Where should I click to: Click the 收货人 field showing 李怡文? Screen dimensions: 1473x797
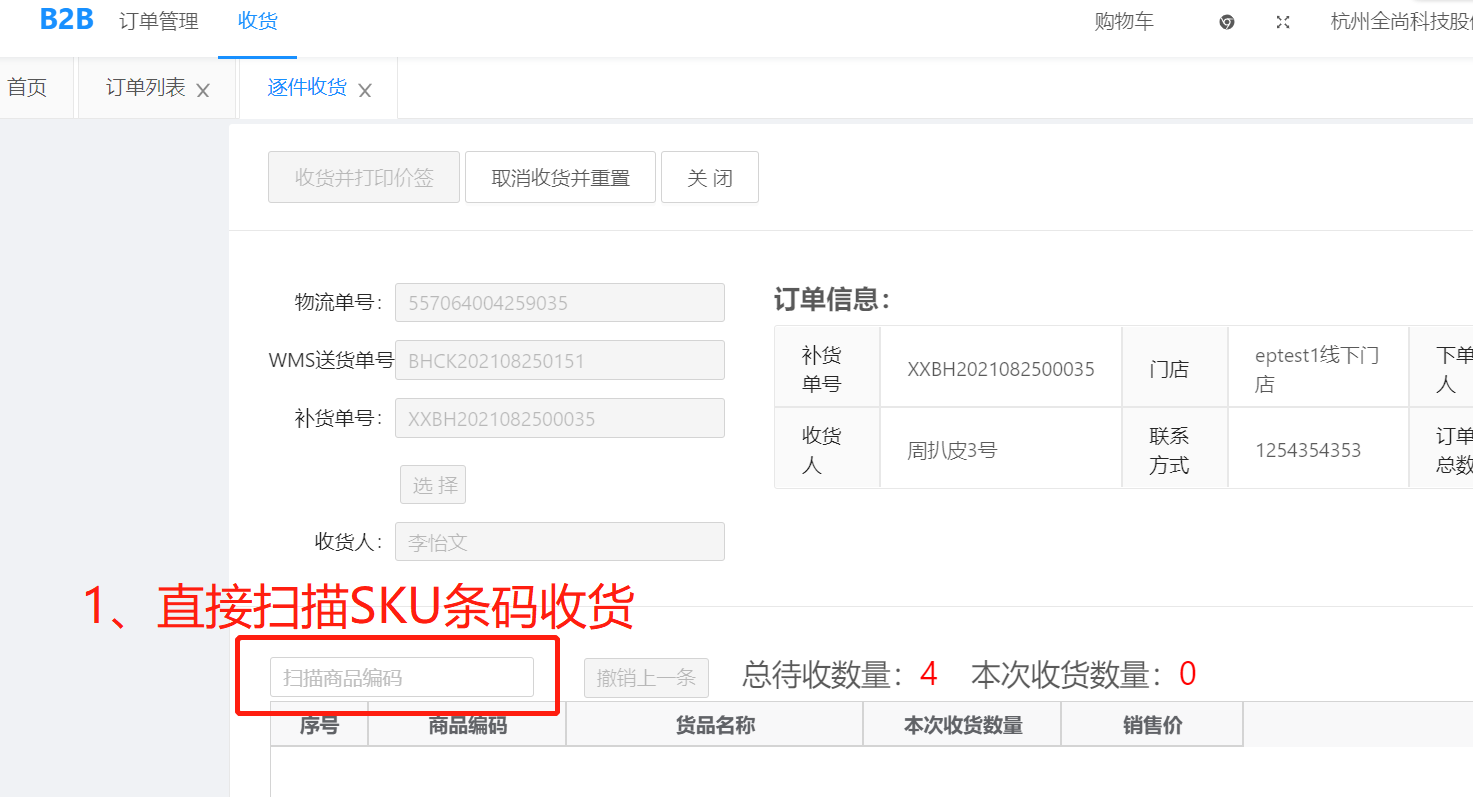pyautogui.click(x=560, y=542)
